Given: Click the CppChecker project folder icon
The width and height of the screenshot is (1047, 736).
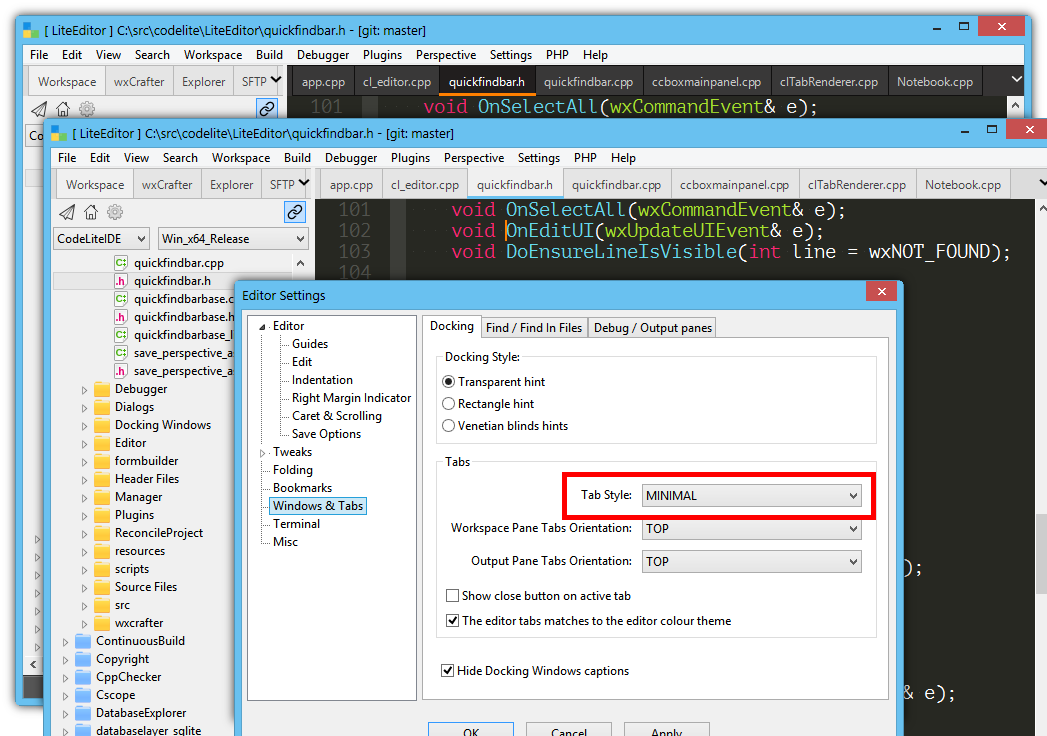Looking at the screenshot, I should coord(83,677).
